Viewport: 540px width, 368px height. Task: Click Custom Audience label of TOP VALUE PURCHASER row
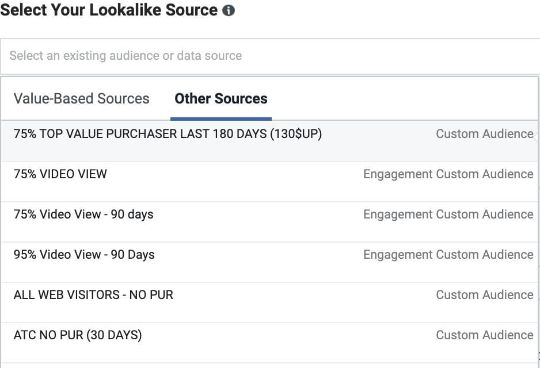485,134
